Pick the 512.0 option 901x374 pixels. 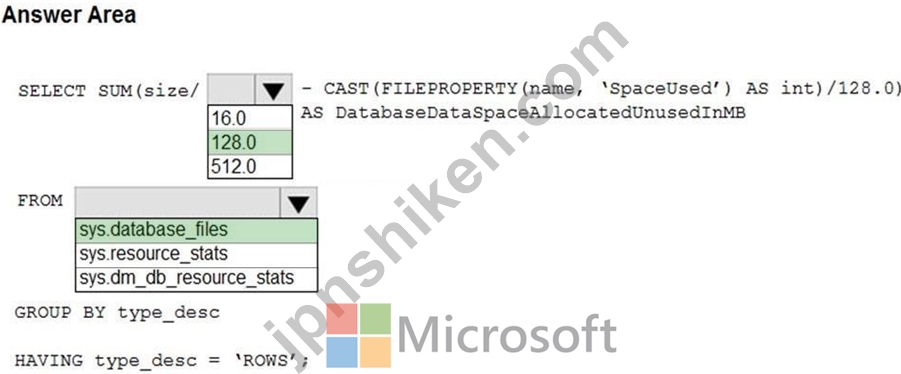coord(250,166)
